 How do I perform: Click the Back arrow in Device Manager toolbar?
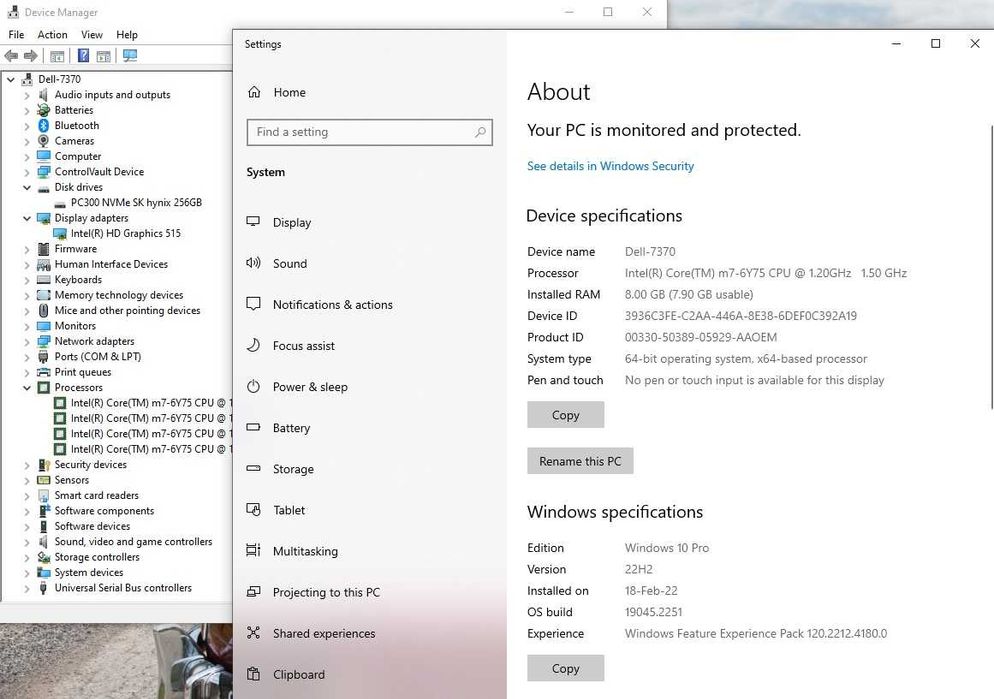point(11,56)
